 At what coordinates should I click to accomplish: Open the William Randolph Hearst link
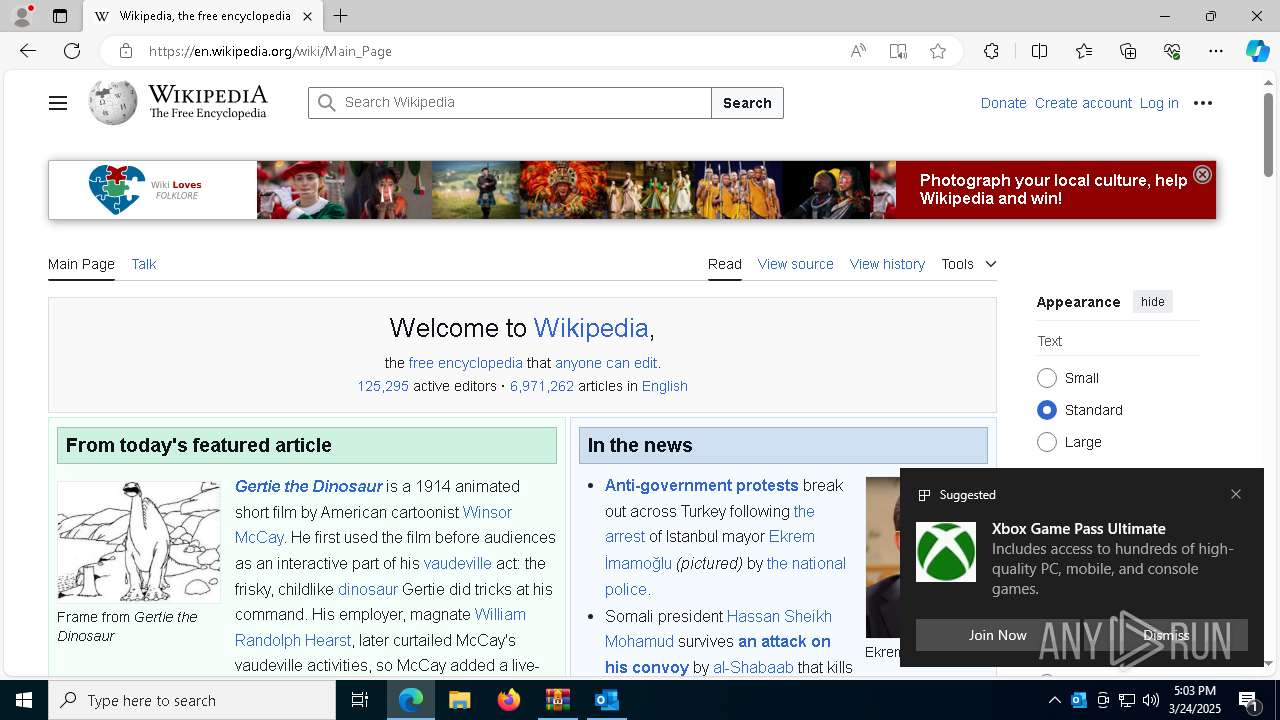coord(380,627)
